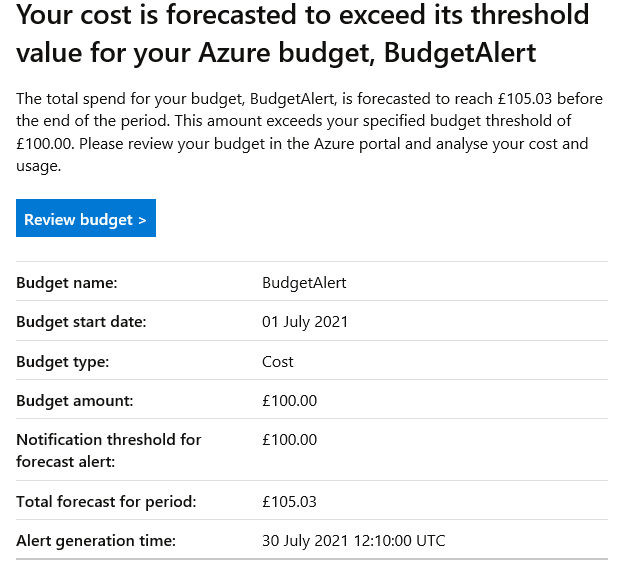Image resolution: width=623 pixels, height=573 pixels.
Task: Click the Notification threshold £100.00 value
Action: pyautogui.click(x=289, y=440)
